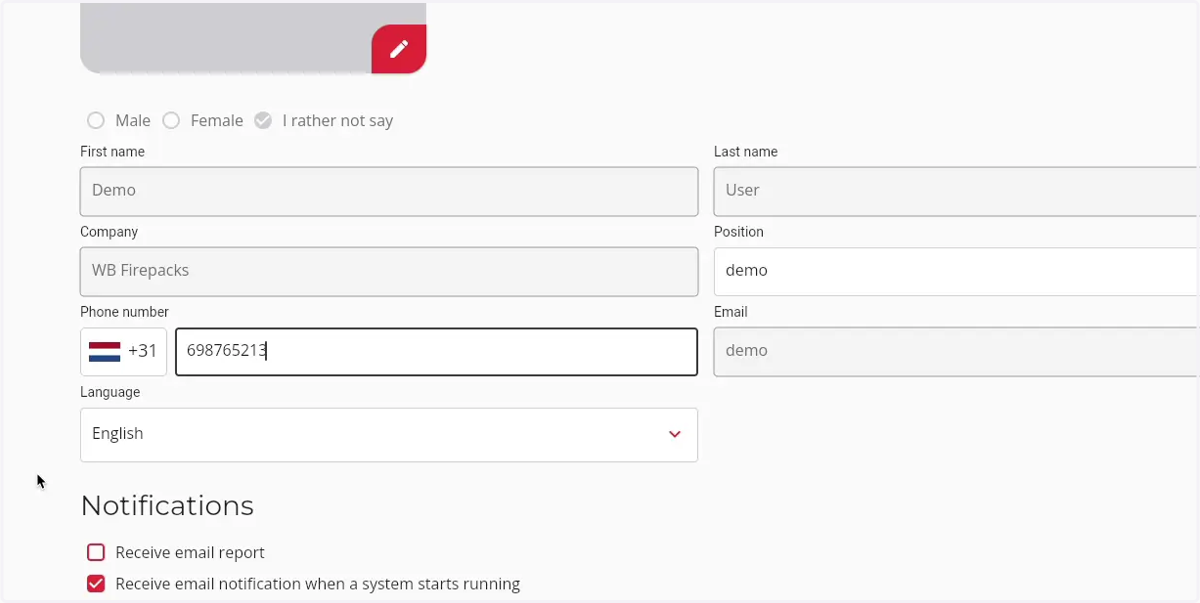Click the Notifications heading
The width and height of the screenshot is (1200, 603).
[167, 506]
